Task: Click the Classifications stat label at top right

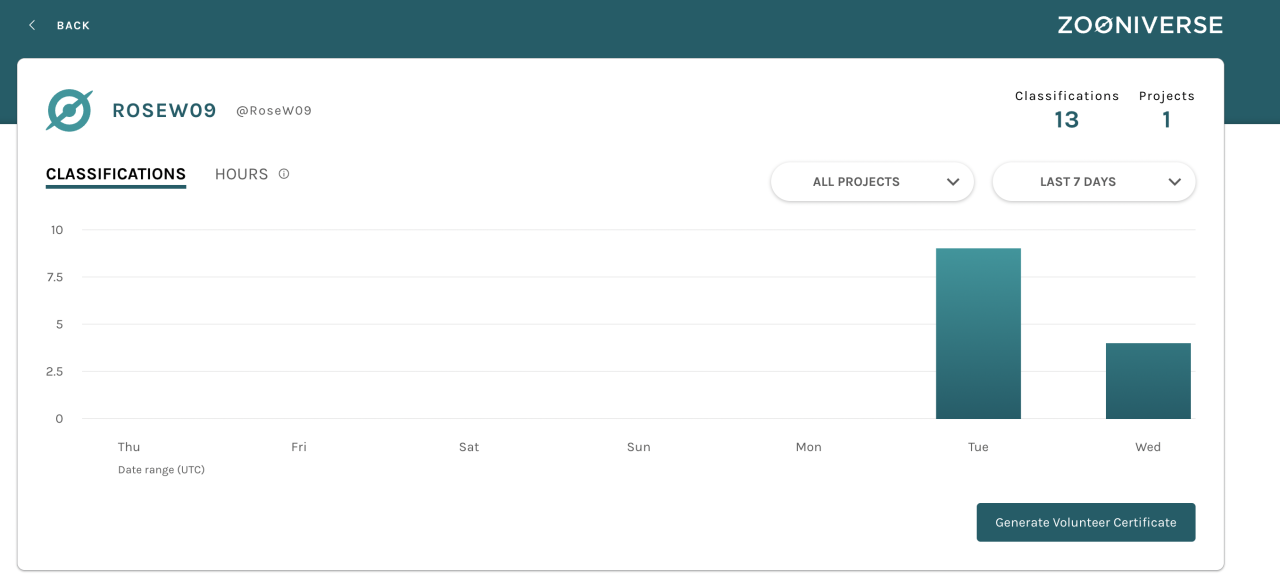Action: coord(1067,96)
